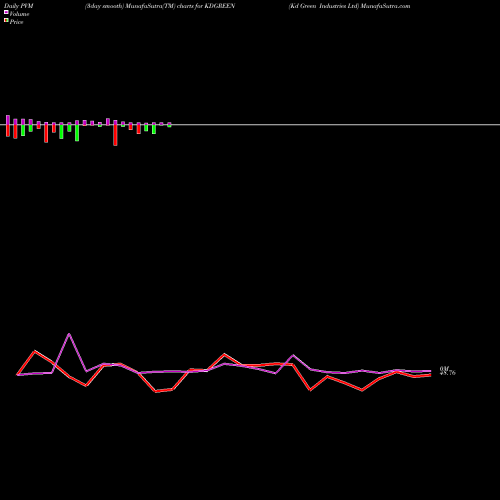Click the Price legend color swatch

(x=6, y=20)
